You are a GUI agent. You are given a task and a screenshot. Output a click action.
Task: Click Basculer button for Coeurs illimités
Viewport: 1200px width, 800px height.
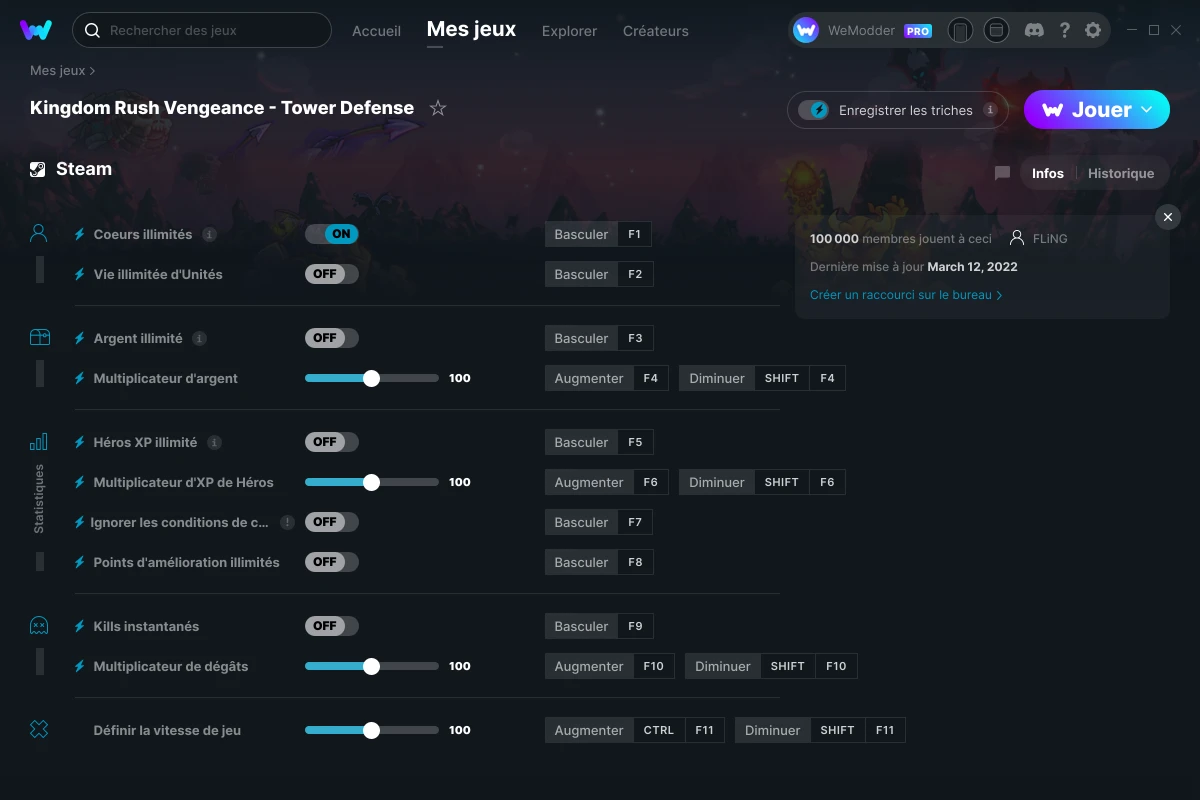pyautogui.click(x=581, y=234)
